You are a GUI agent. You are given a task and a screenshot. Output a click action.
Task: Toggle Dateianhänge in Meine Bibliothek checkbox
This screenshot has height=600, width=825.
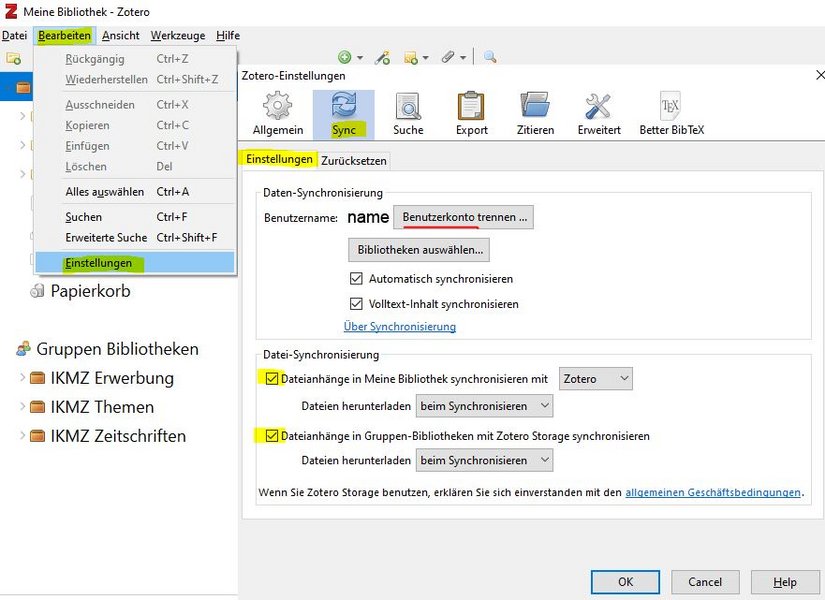click(x=272, y=378)
